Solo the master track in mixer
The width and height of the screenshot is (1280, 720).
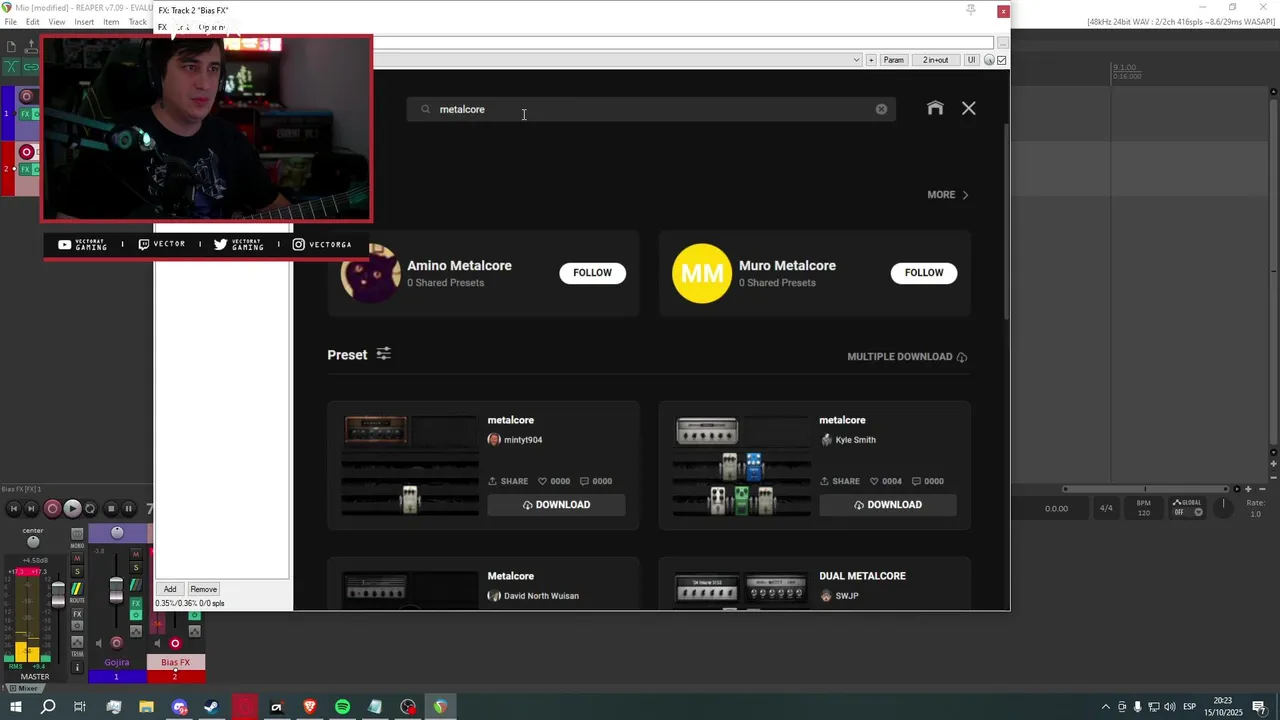(77, 571)
